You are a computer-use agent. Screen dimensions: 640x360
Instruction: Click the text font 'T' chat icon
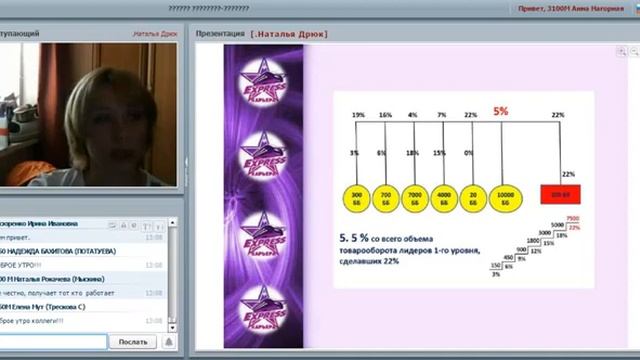[x=147, y=226]
